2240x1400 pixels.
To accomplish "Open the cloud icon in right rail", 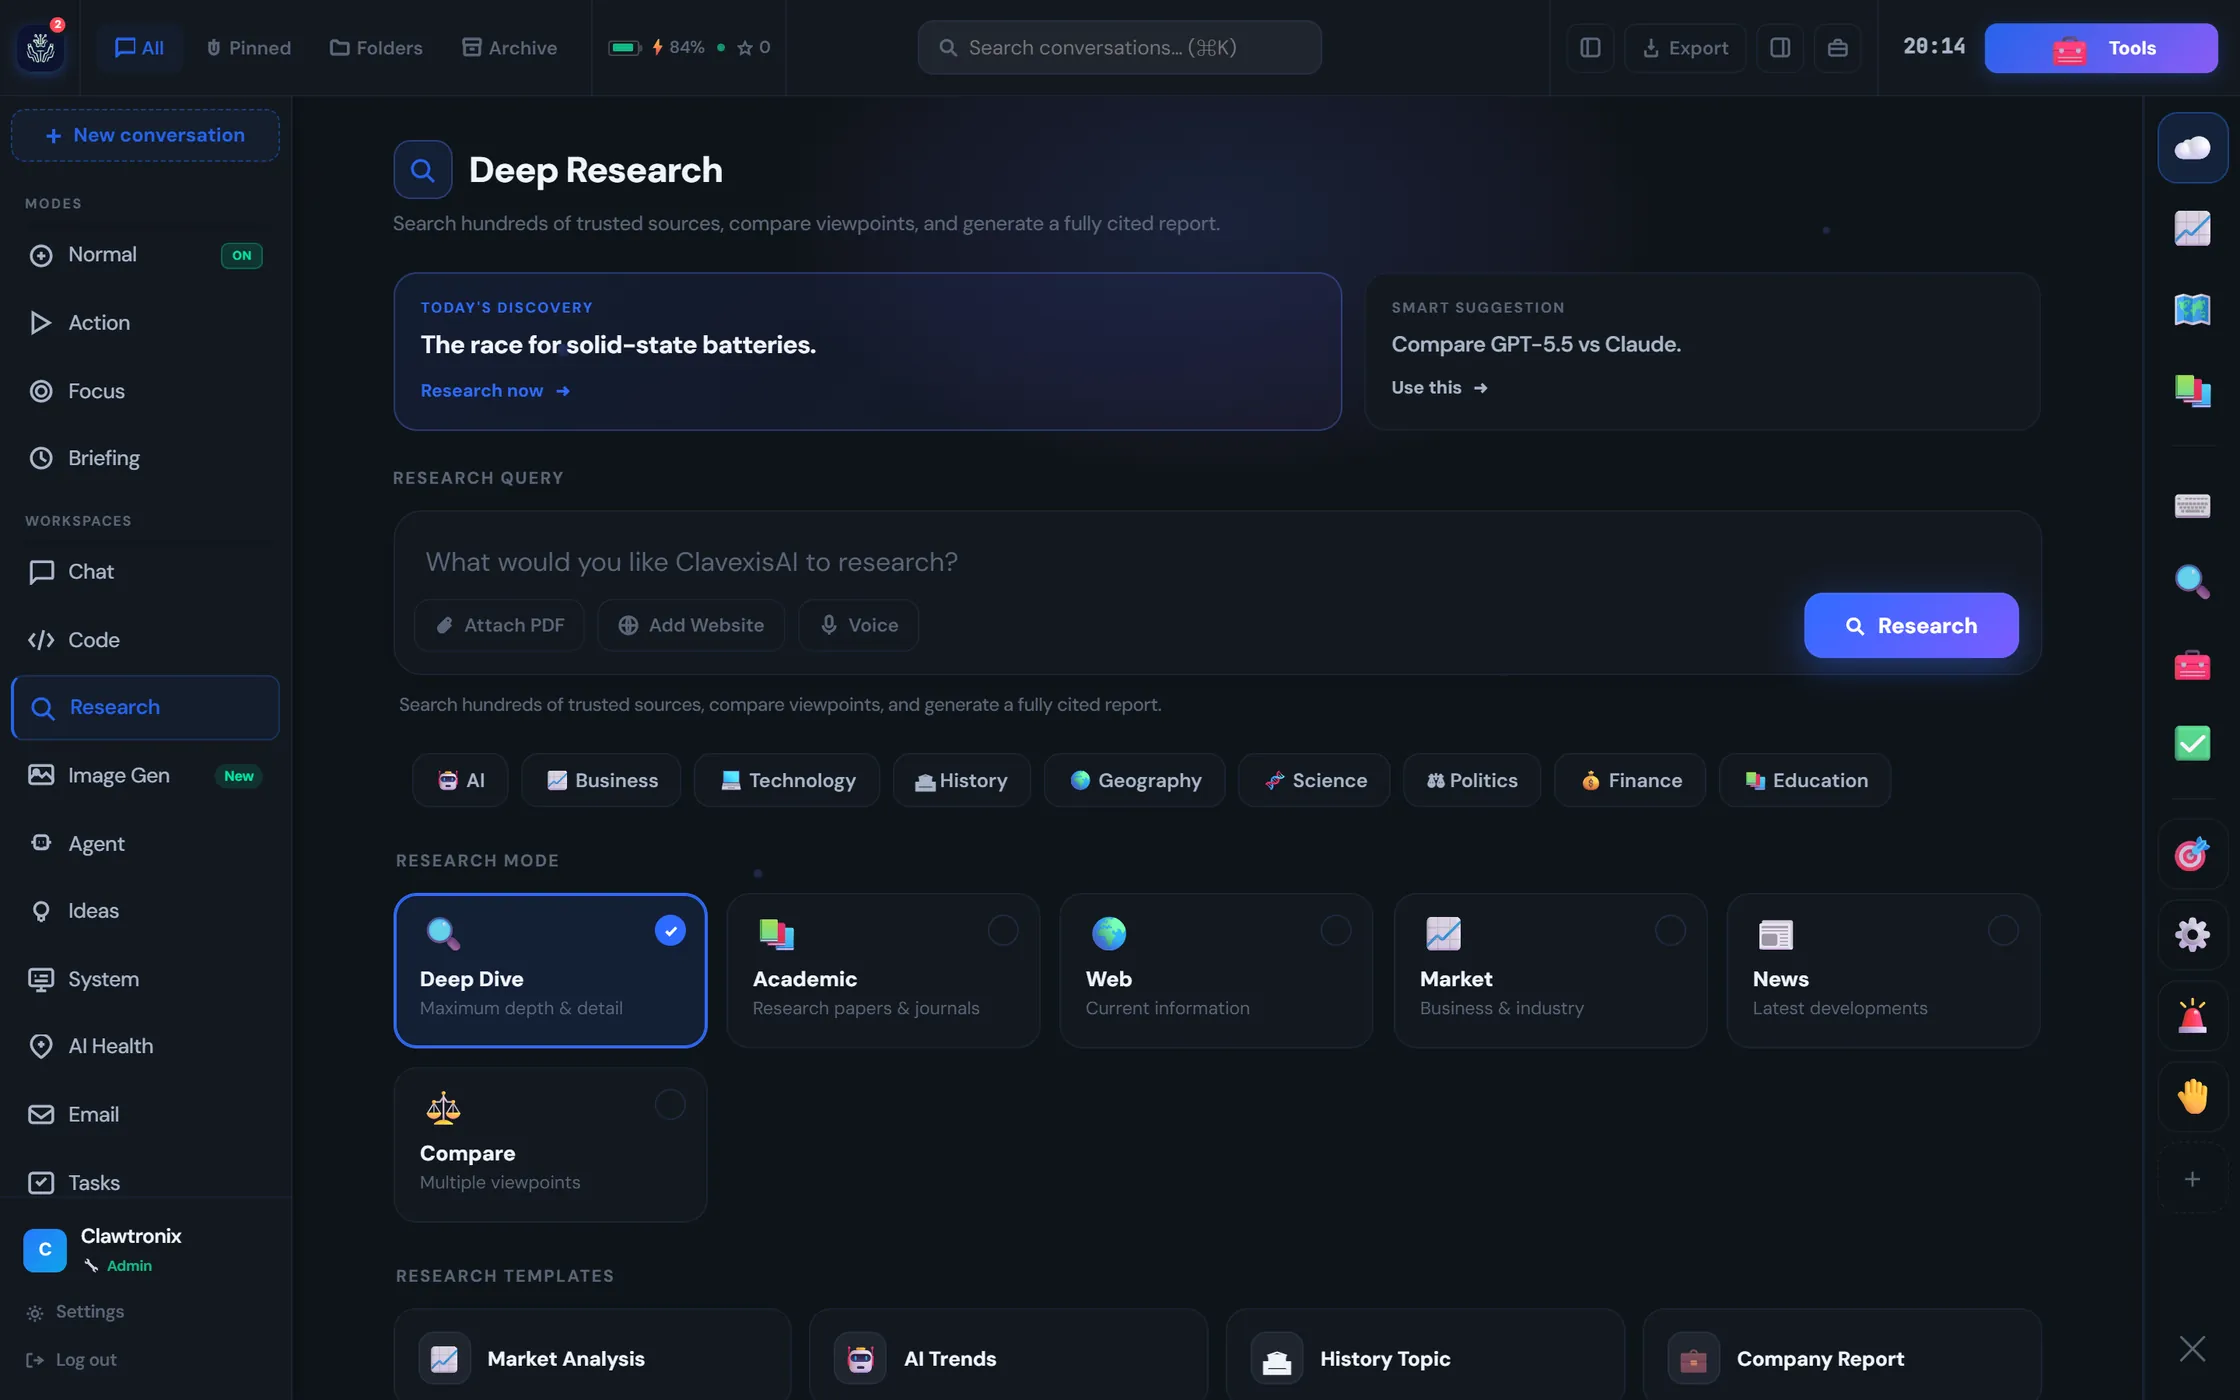I will click(2192, 148).
